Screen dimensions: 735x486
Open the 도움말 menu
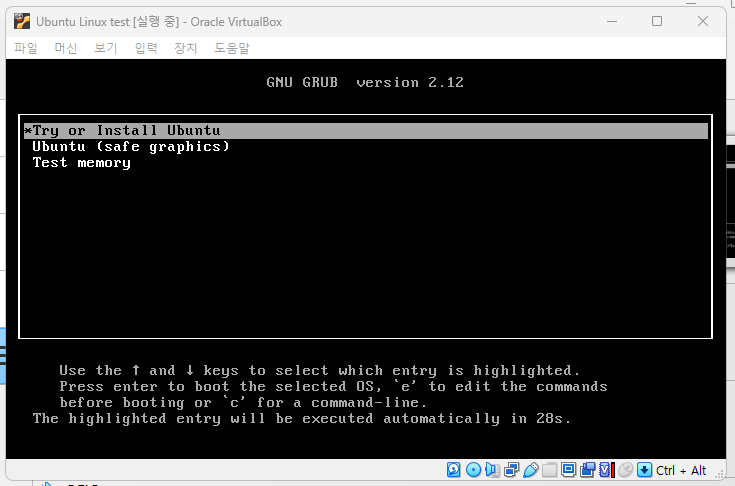[232, 48]
